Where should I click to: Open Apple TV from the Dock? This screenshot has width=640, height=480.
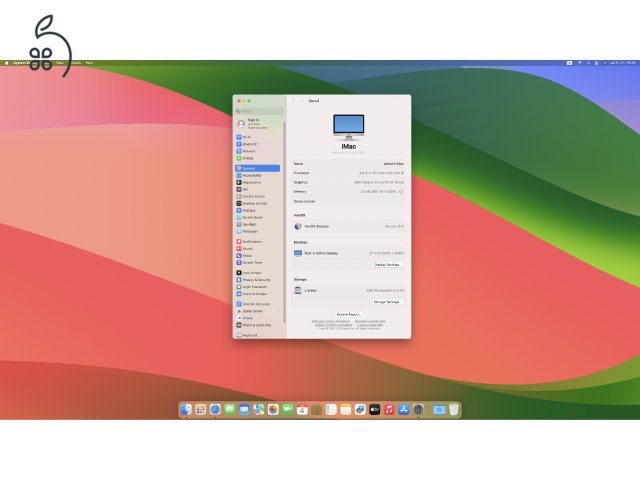click(x=375, y=409)
